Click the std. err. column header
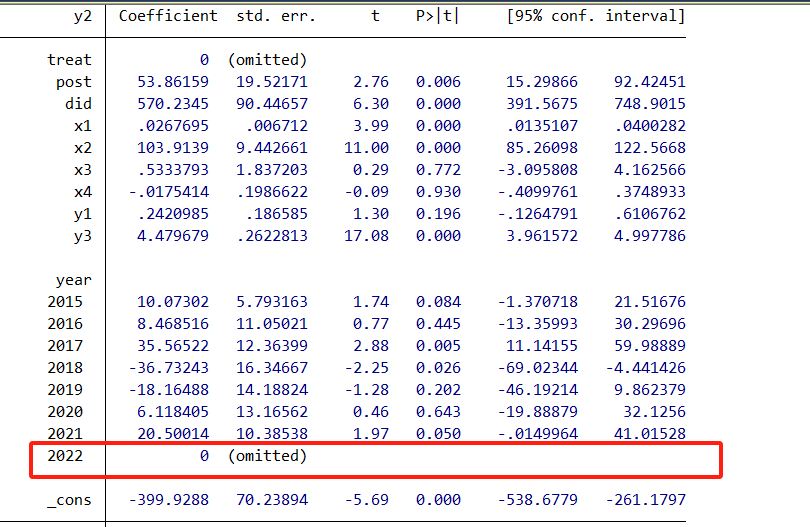Viewport: 810px width, 527px height. 276,16
